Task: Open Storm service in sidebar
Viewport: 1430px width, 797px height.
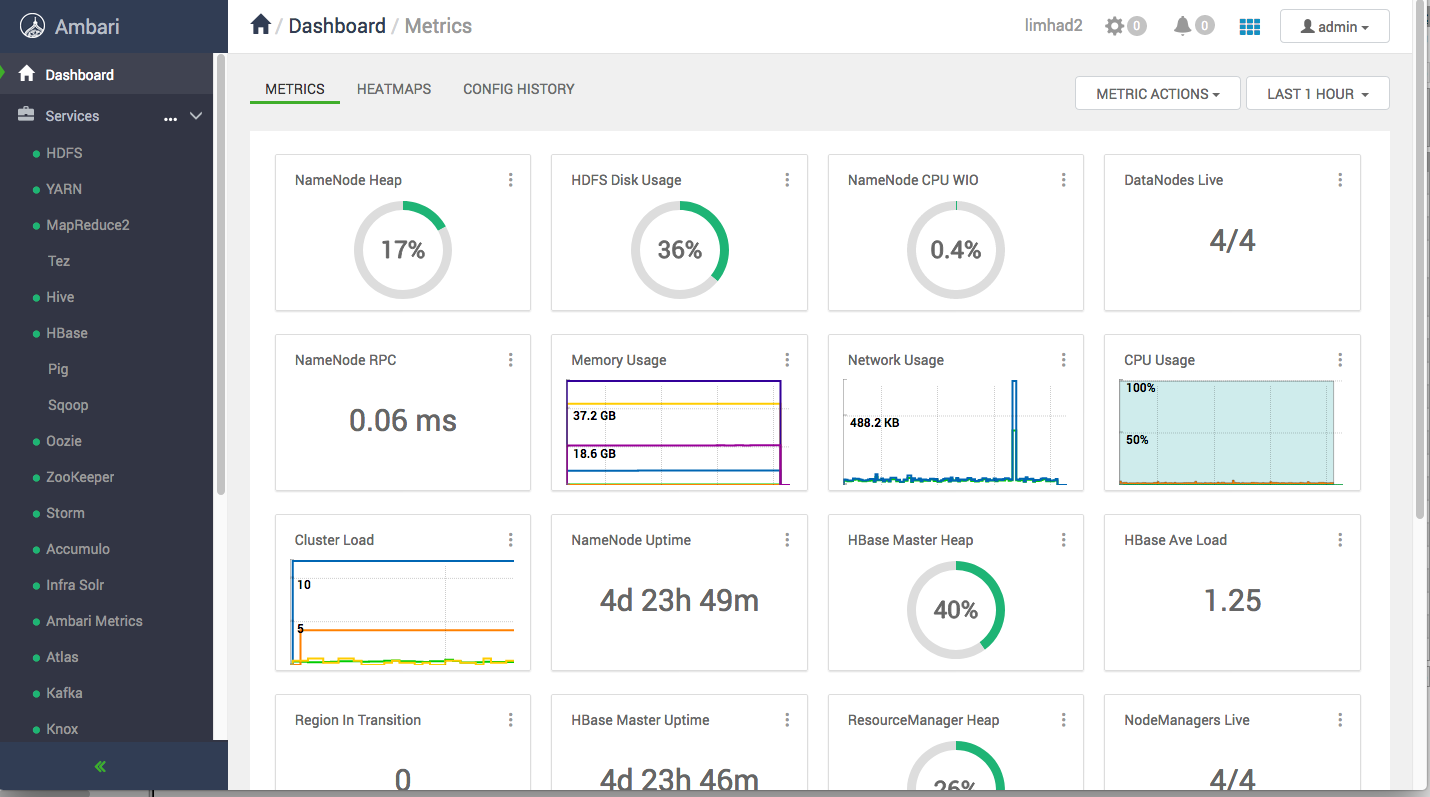Action: click(65, 513)
